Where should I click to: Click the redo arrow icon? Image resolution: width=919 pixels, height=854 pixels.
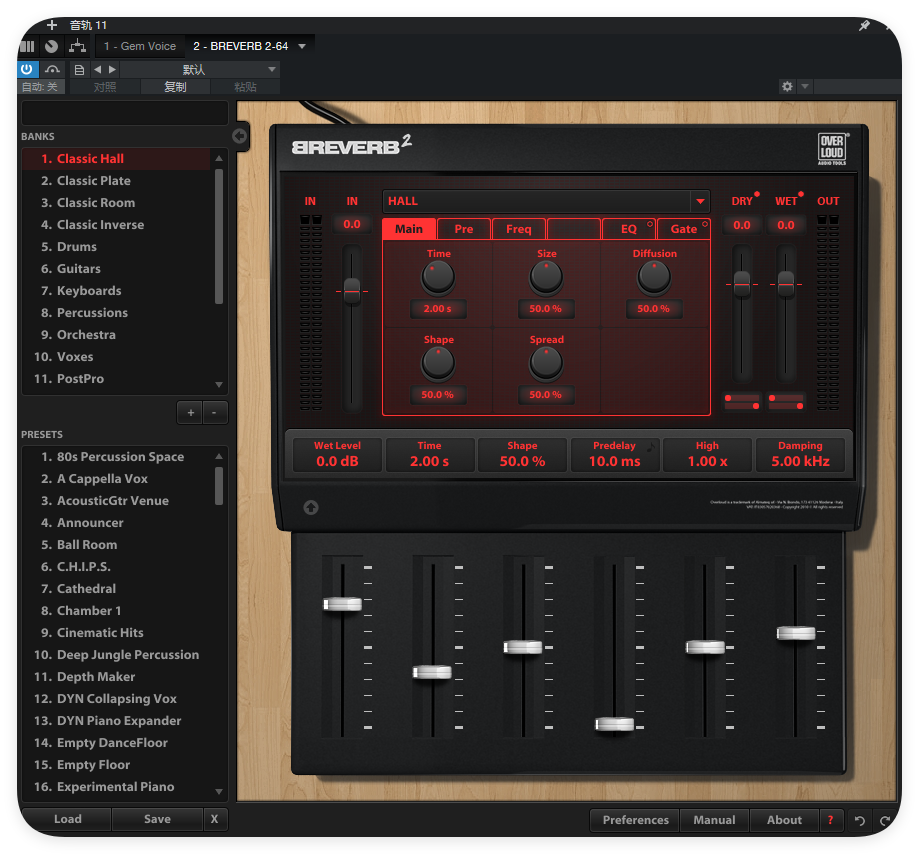pos(885,821)
